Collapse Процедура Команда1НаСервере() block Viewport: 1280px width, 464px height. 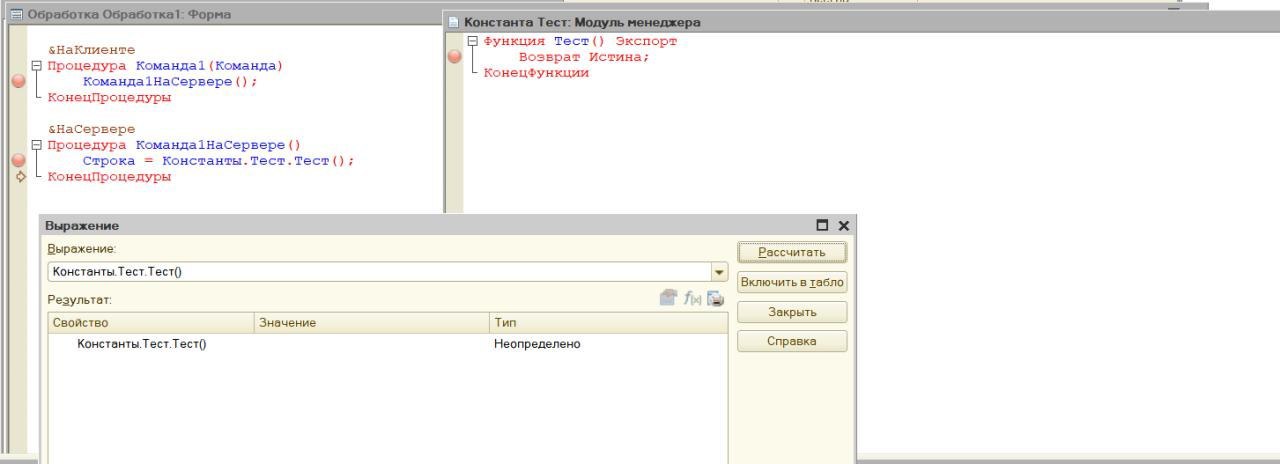(38, 145)
